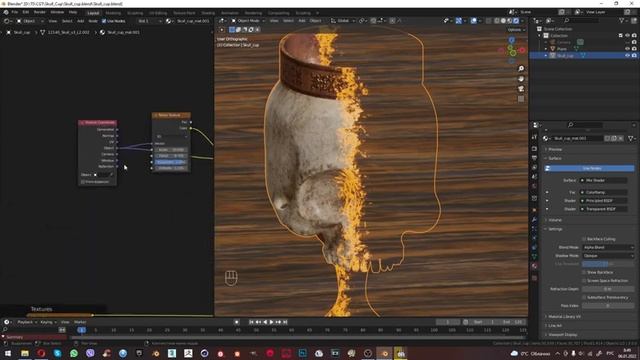The image size is (640, 360).
Task: Click the Blender logo menu icon
Action: pyautogui.click(x=6, y=12)
